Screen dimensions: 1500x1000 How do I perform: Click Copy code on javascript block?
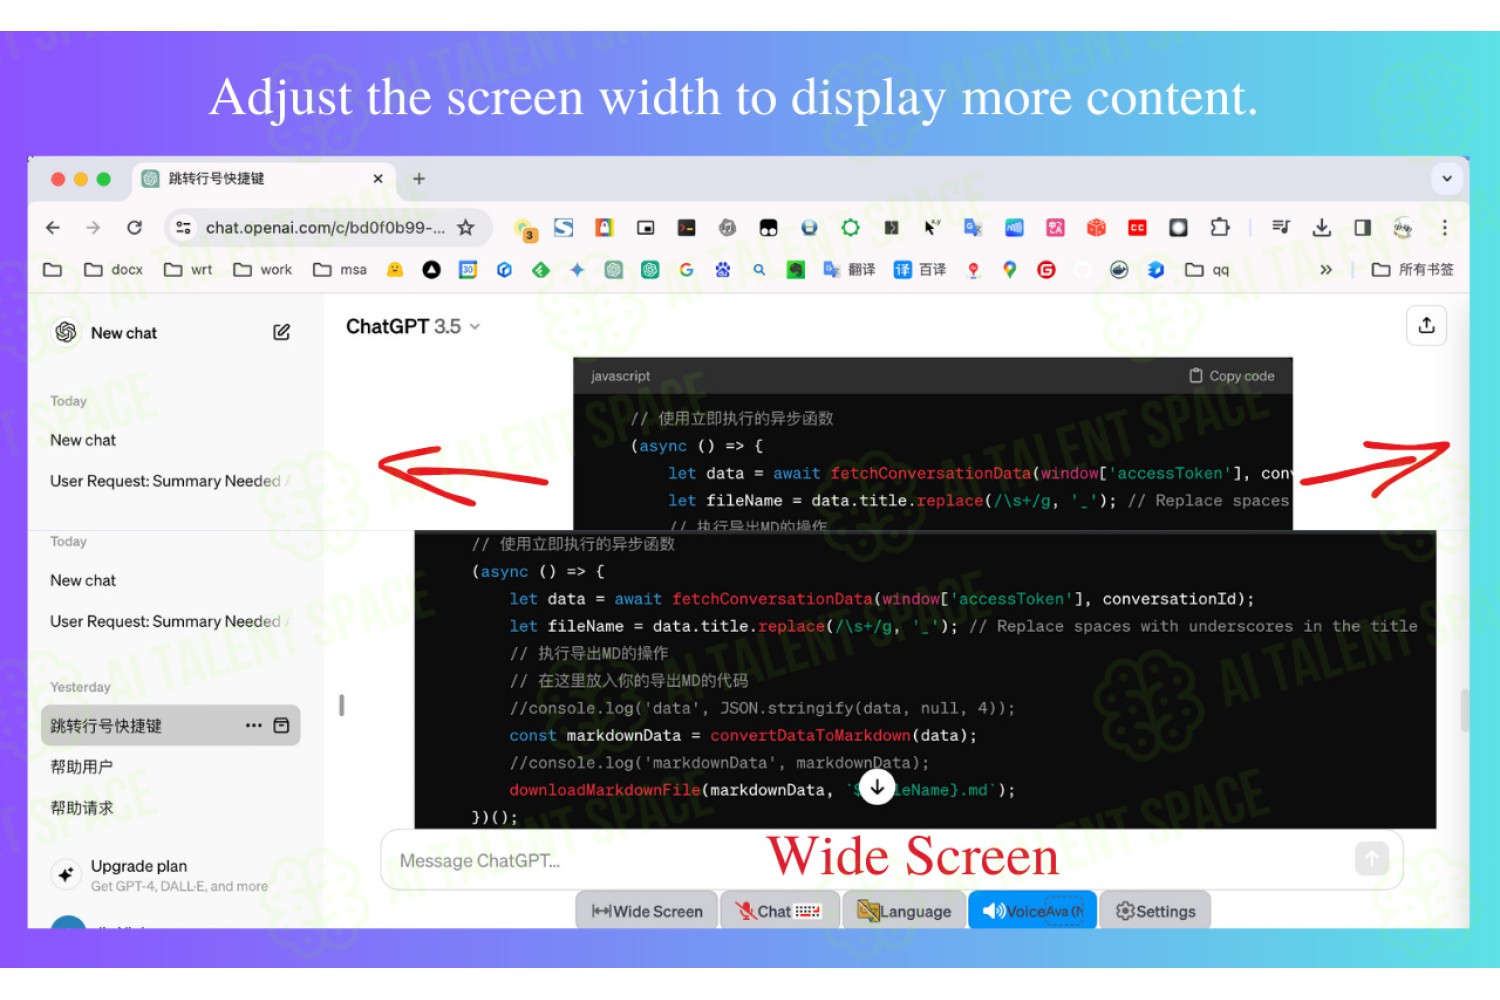click(1232, 376)
